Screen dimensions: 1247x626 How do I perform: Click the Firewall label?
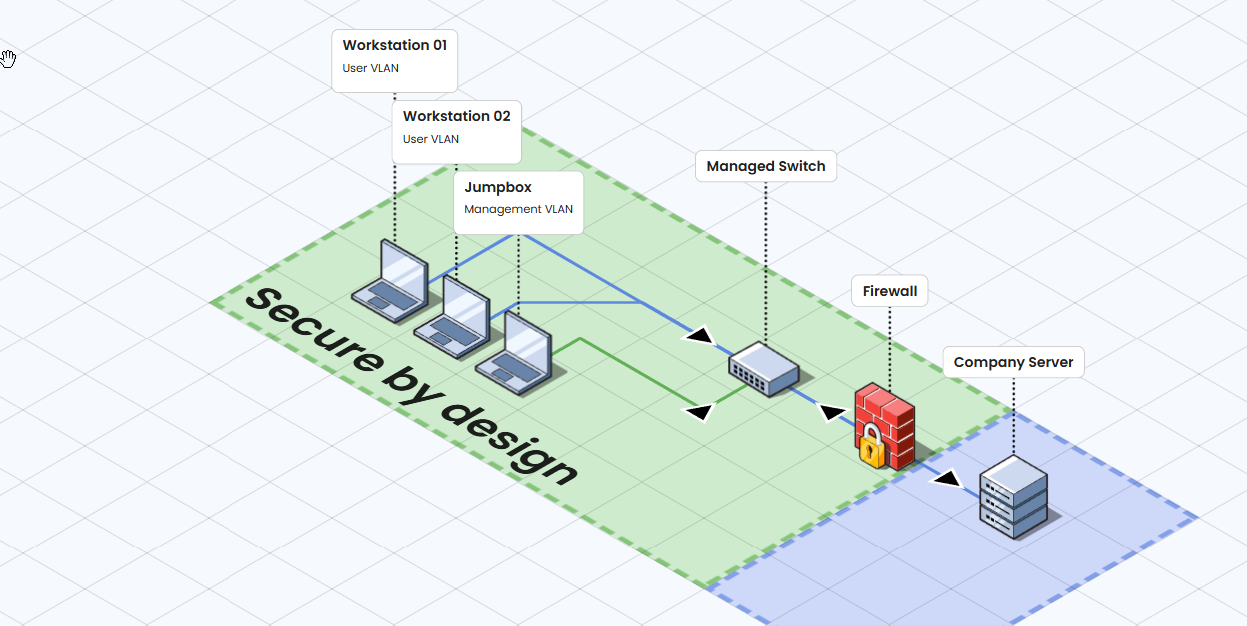pyautogui.click(x=889, y=291)
